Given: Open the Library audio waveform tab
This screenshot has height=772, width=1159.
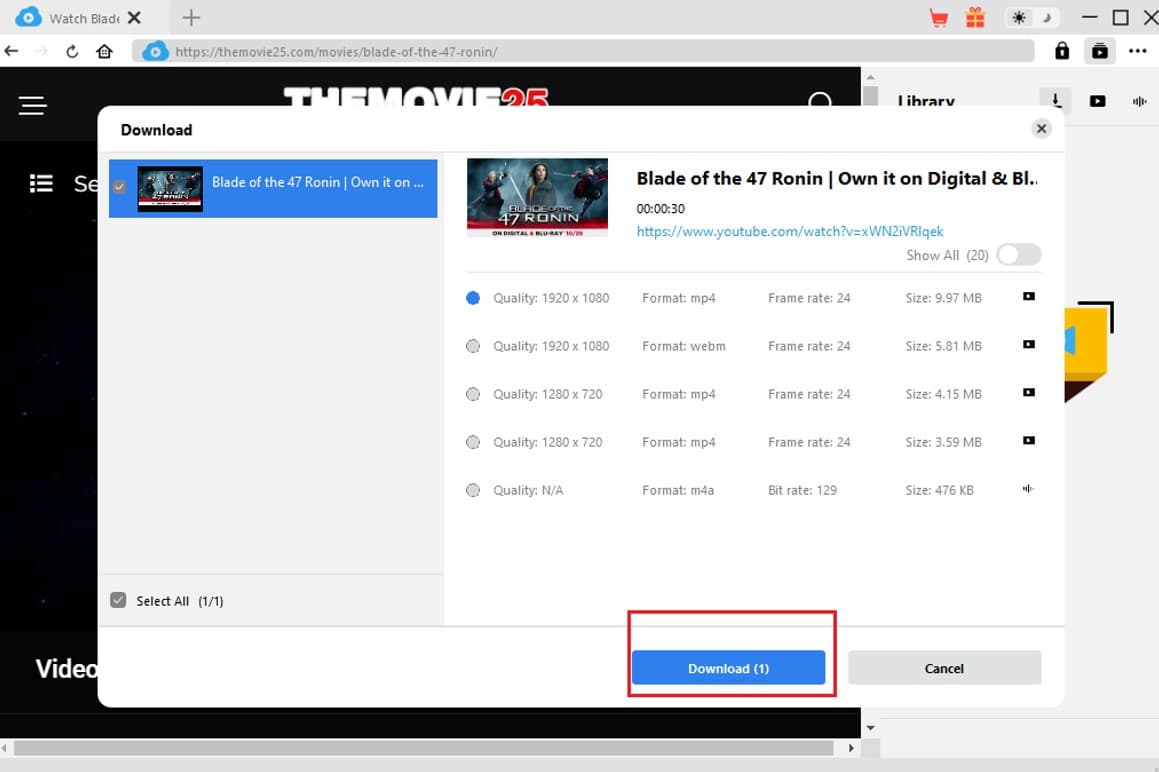Looking at the screenshot, I should pos(1138,101).
